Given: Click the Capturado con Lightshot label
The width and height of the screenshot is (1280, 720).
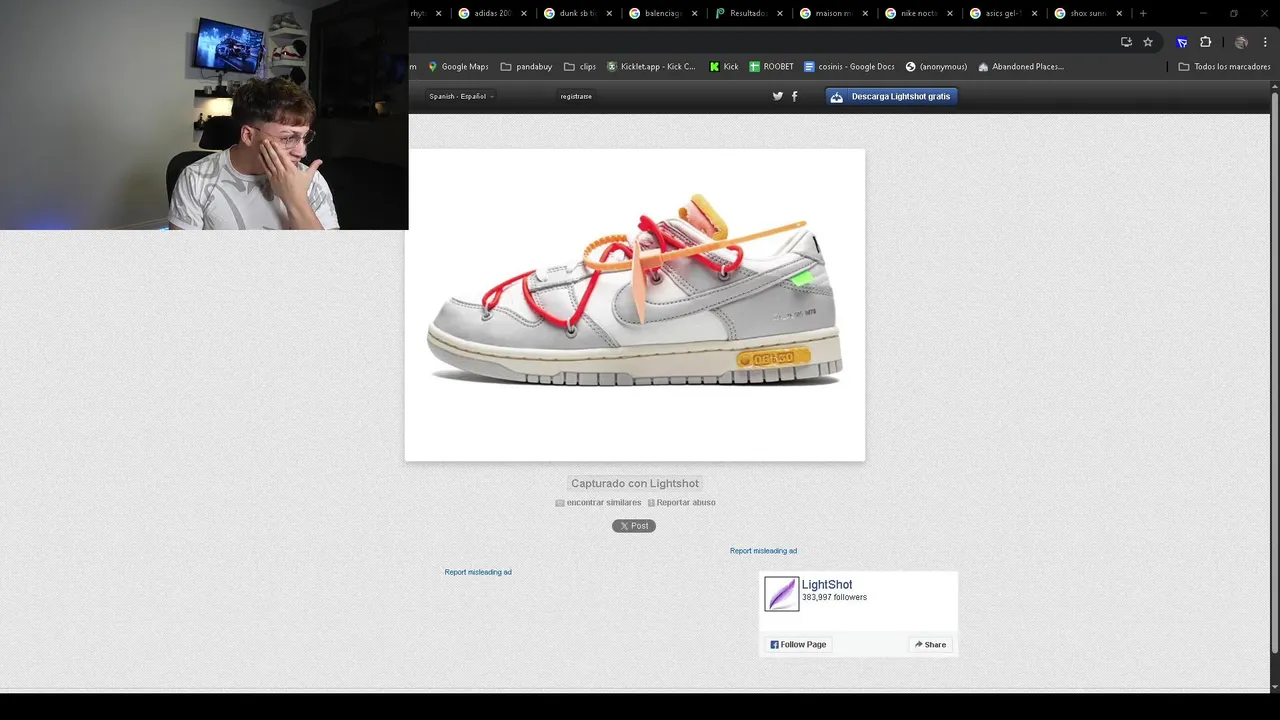Looking at the screenshot, I should pos(635,483).
